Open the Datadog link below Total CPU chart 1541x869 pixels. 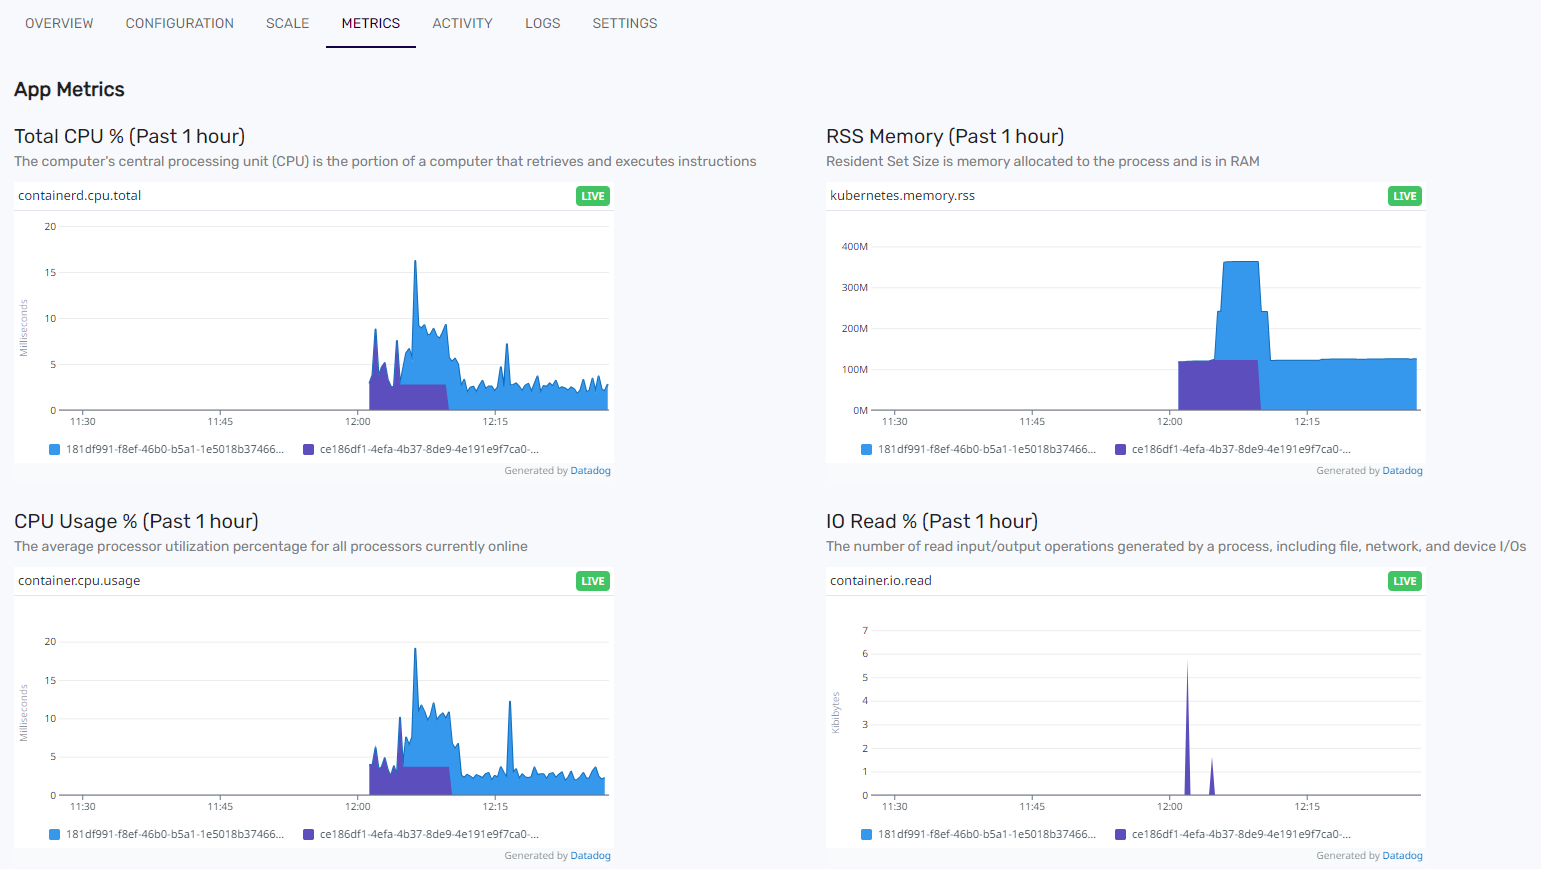click(x=590, y=470)
